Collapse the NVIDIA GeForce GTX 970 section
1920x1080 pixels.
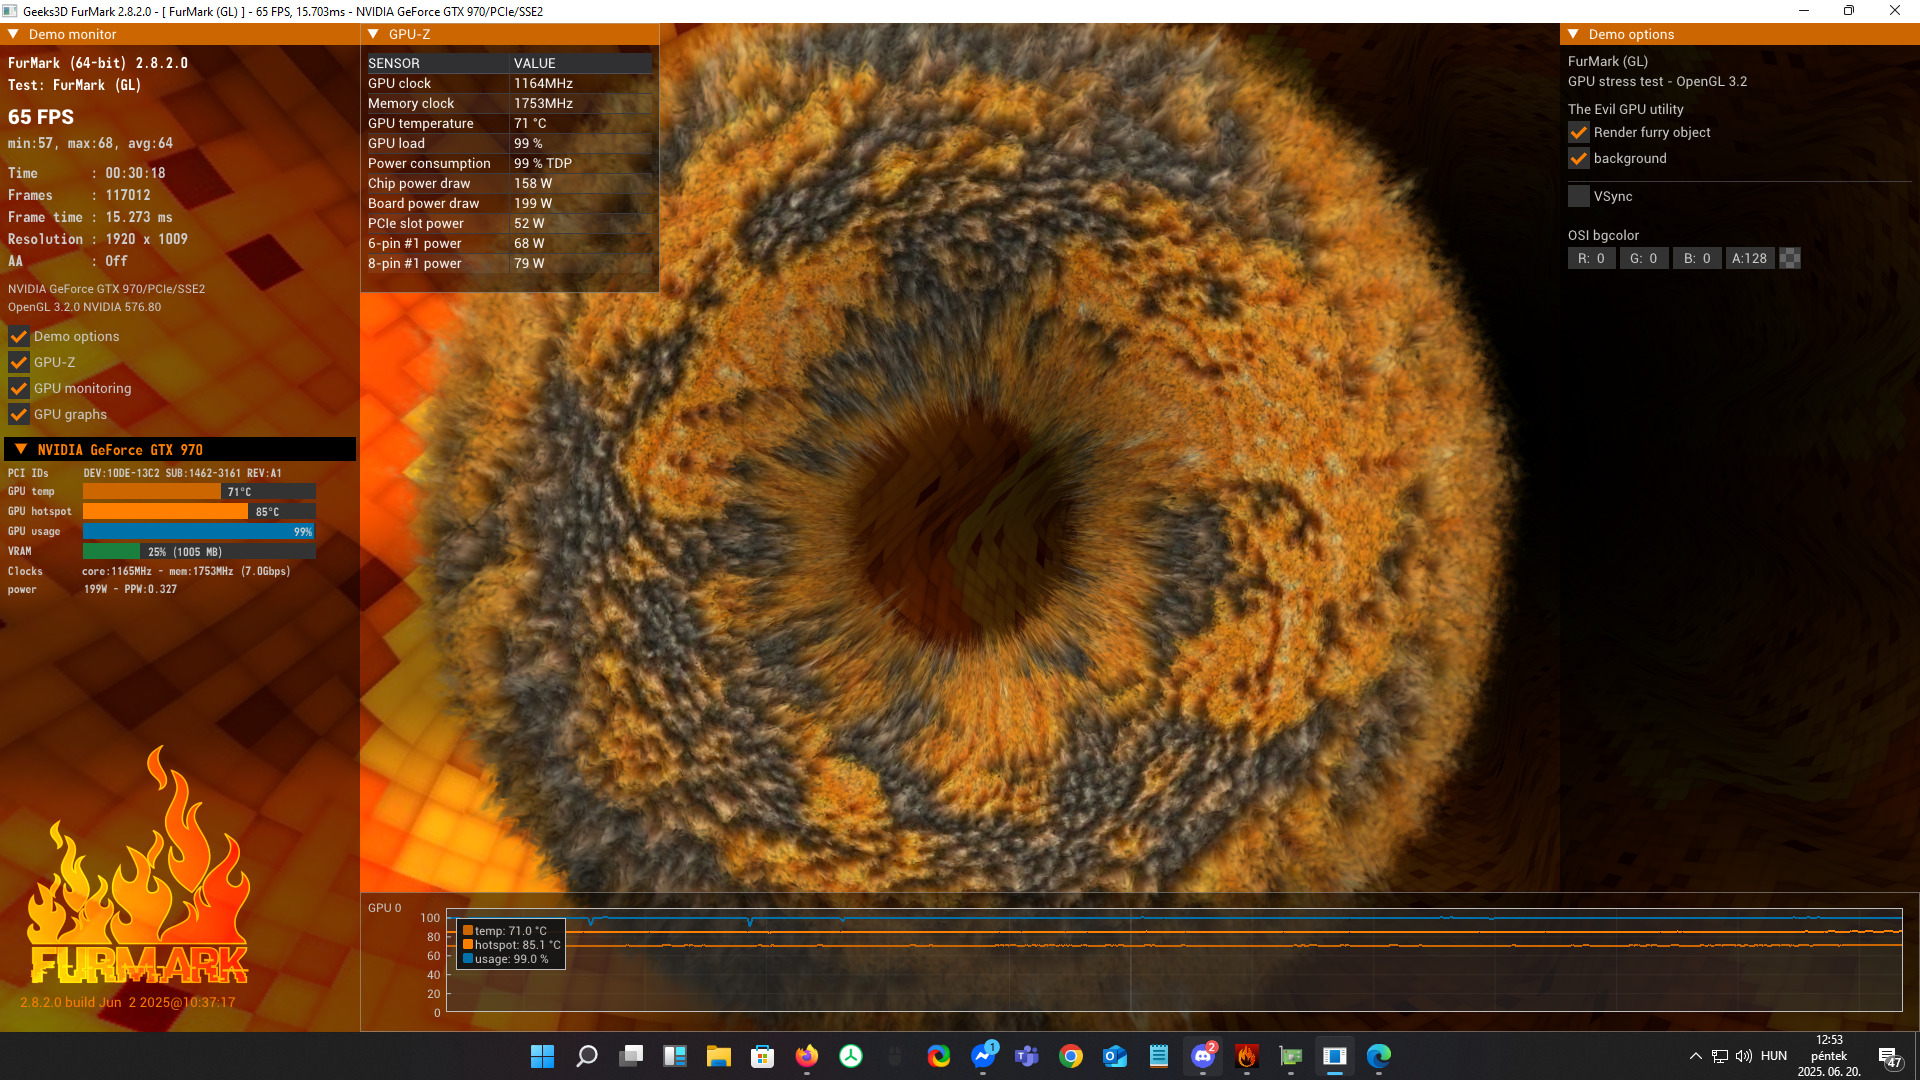pos(21,450)
